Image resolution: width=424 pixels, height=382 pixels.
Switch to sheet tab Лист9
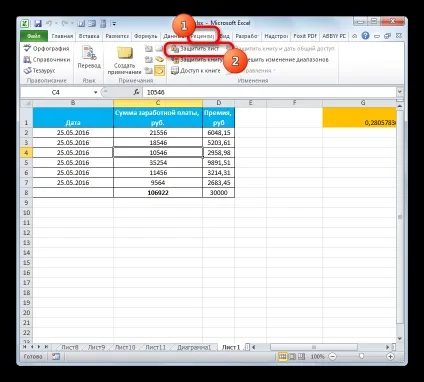click(96, 347)
